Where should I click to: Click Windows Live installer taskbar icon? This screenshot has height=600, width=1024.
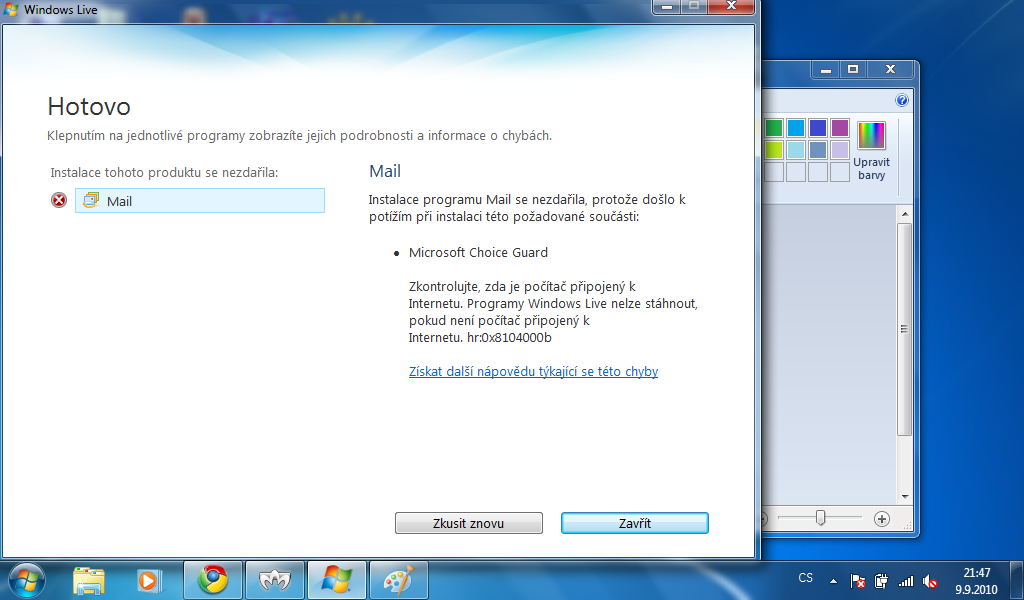click(x=336, y=580)
